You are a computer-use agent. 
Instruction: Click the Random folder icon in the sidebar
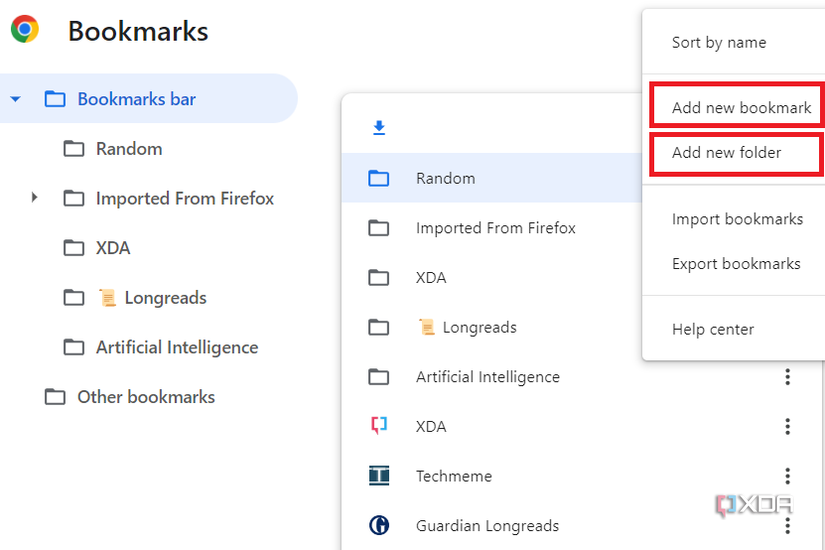tap(74, 149)
